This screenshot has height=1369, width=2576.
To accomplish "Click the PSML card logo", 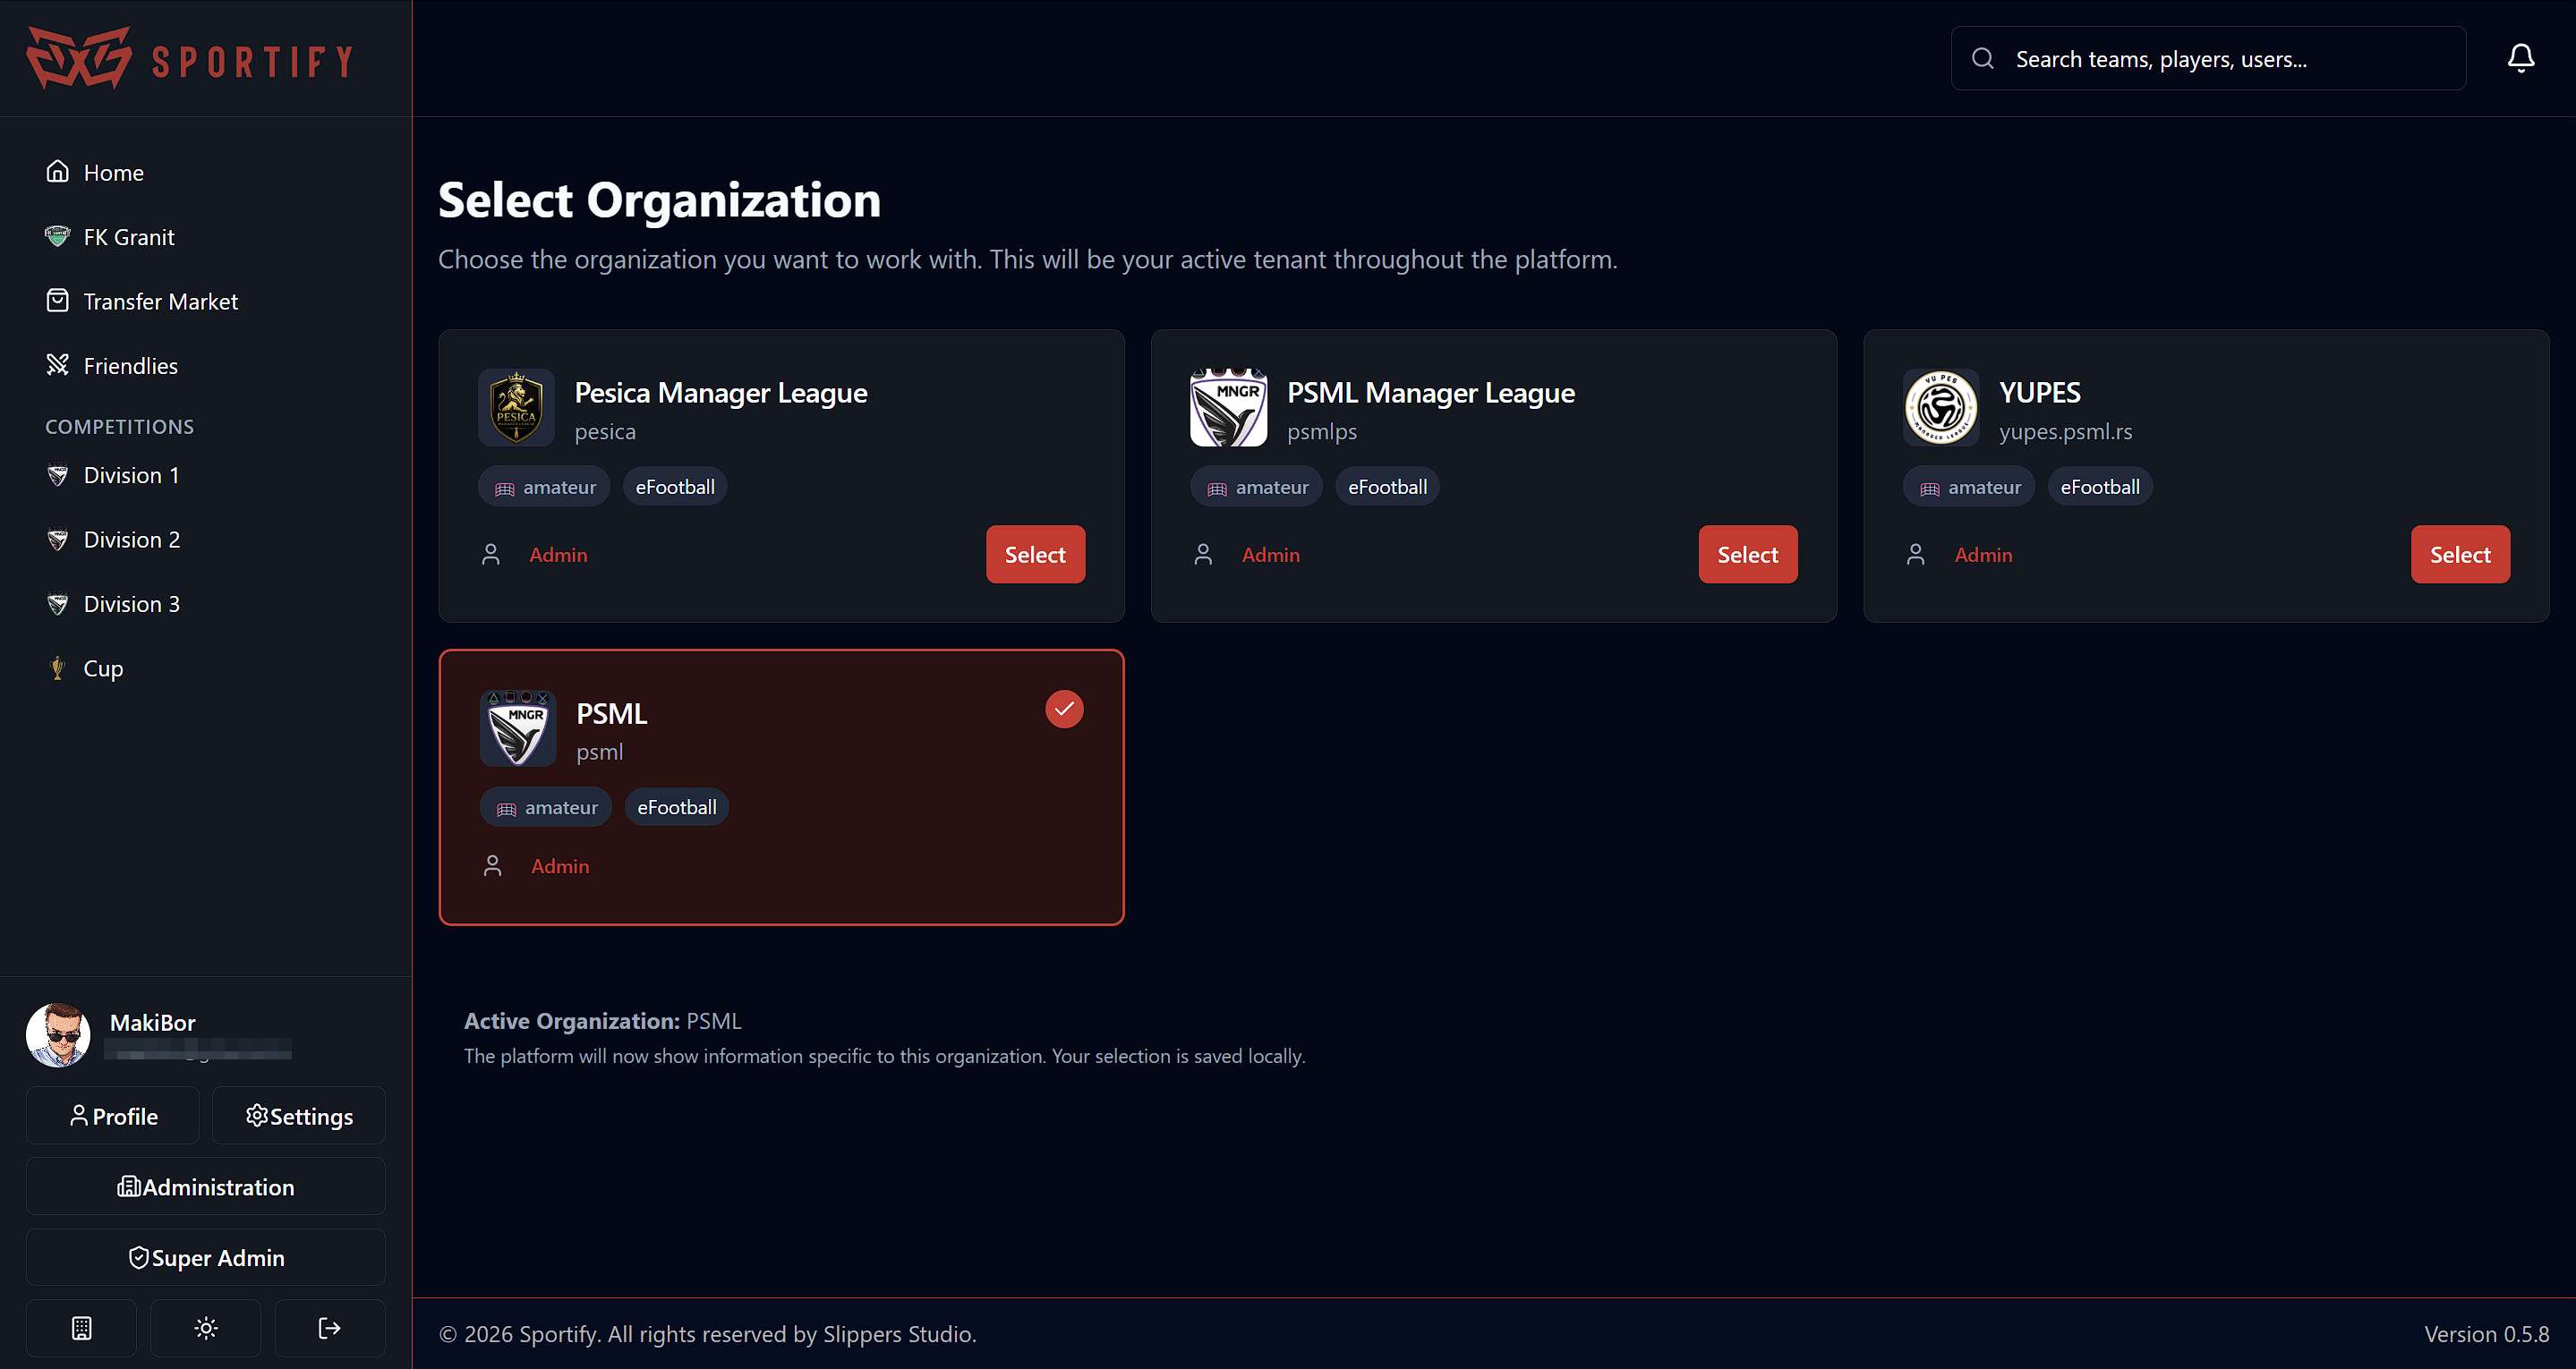I will tap(518, 728).
